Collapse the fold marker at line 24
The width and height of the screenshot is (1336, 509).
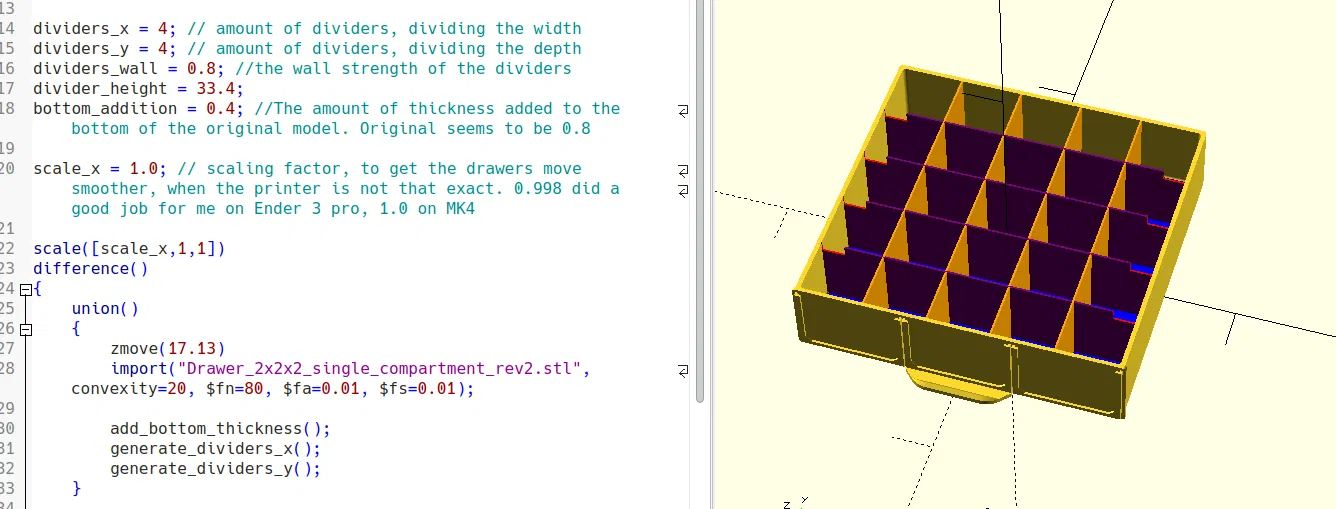click(x=26, y=289)
